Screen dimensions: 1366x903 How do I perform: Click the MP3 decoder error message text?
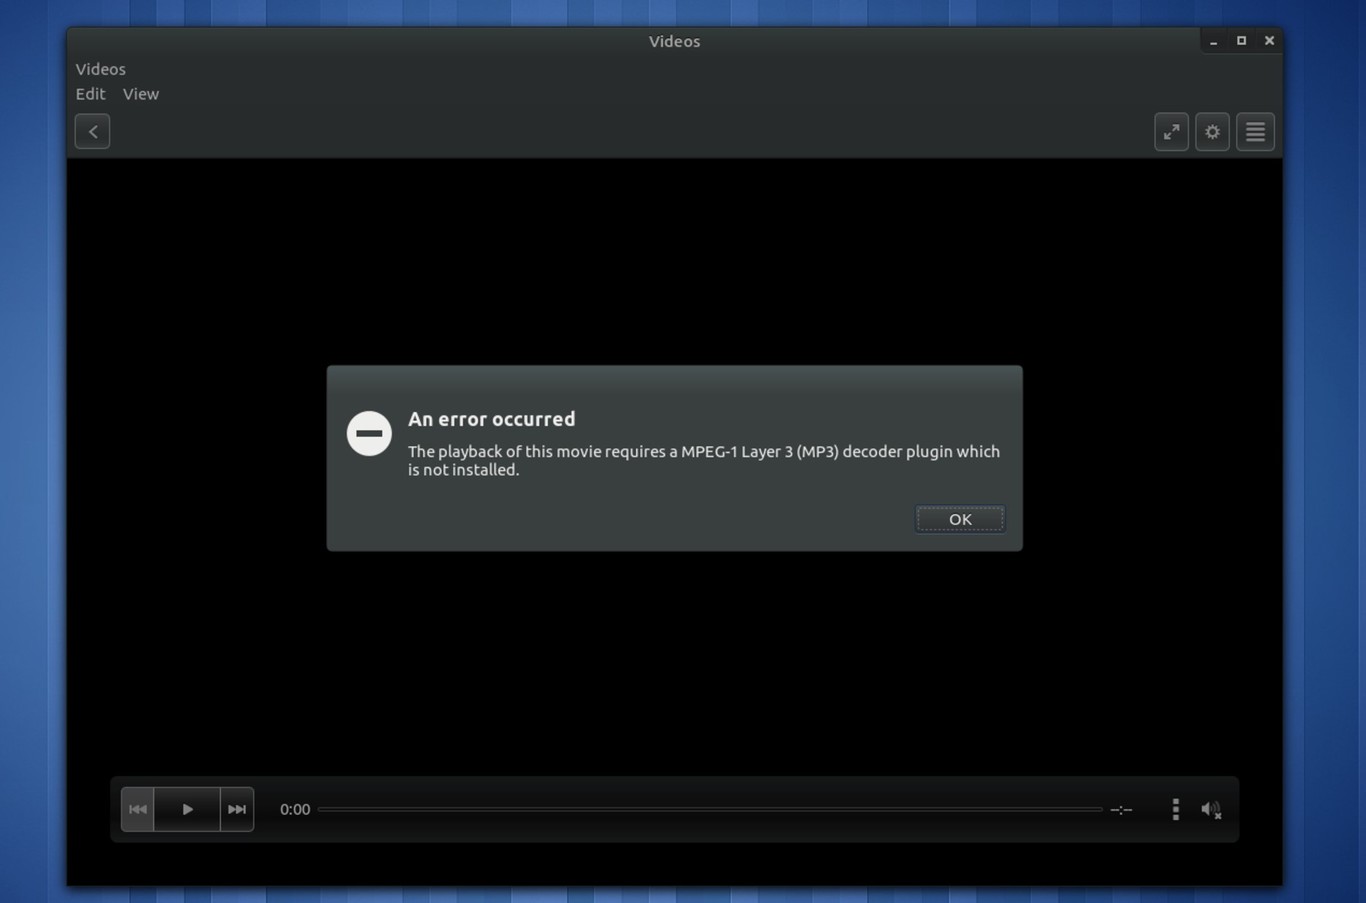(703, 460)
